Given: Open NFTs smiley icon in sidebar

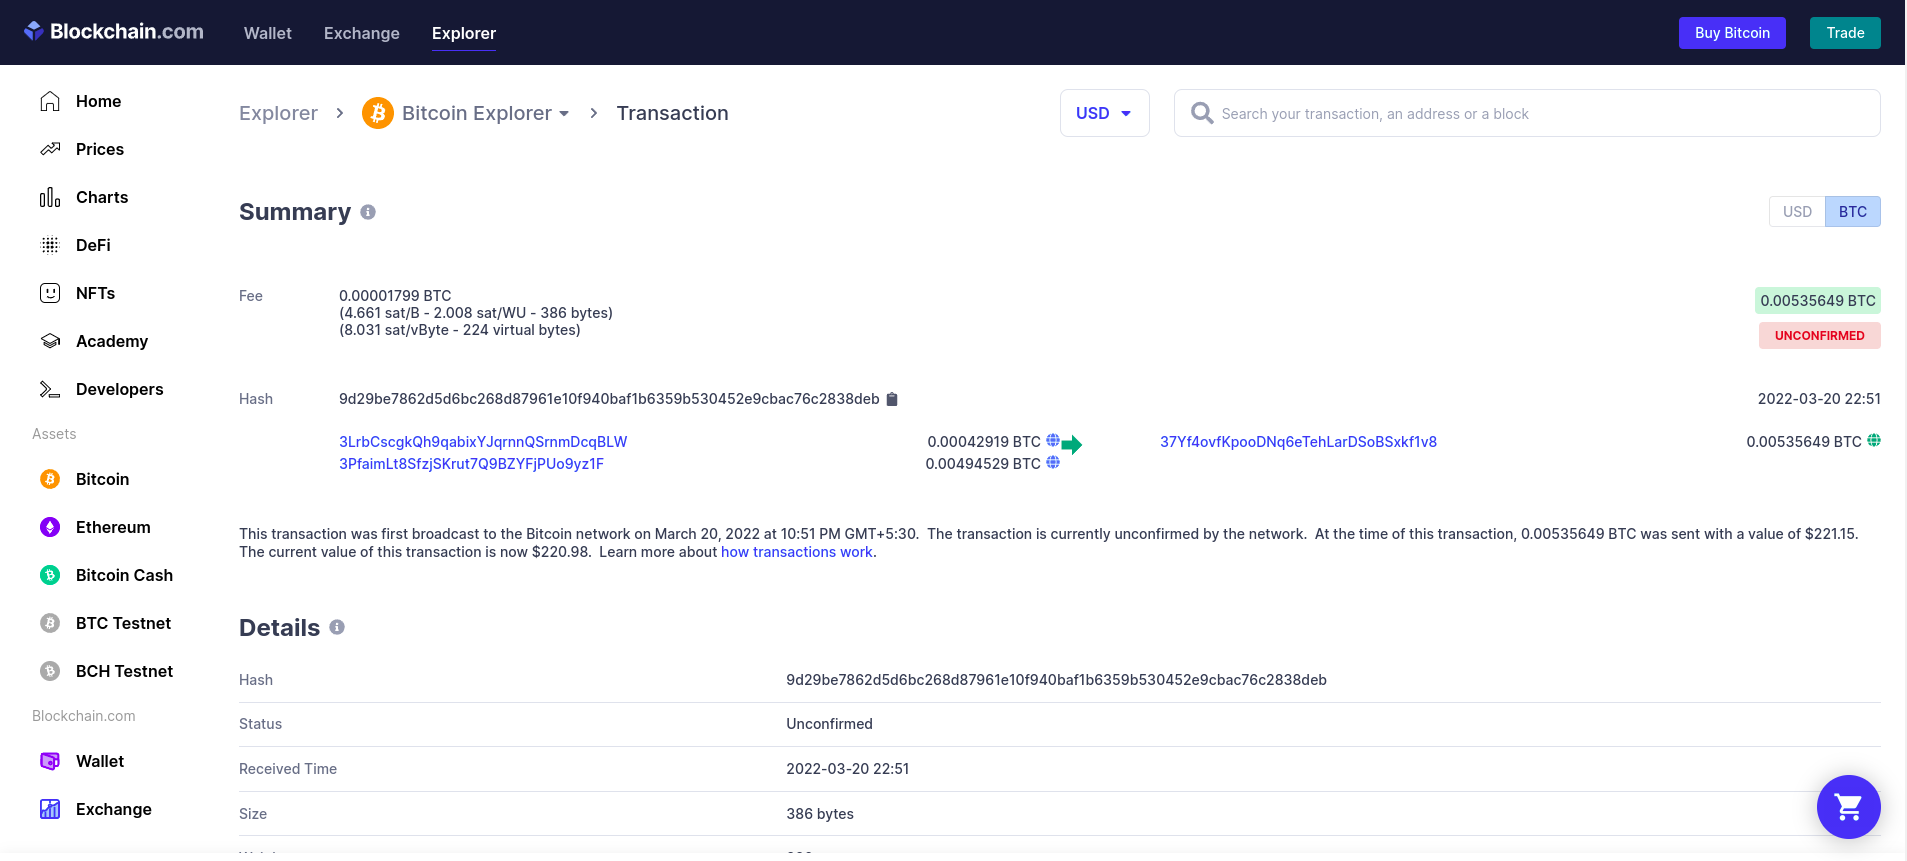Looking at the screenshot, I should (x=50, y=293).
